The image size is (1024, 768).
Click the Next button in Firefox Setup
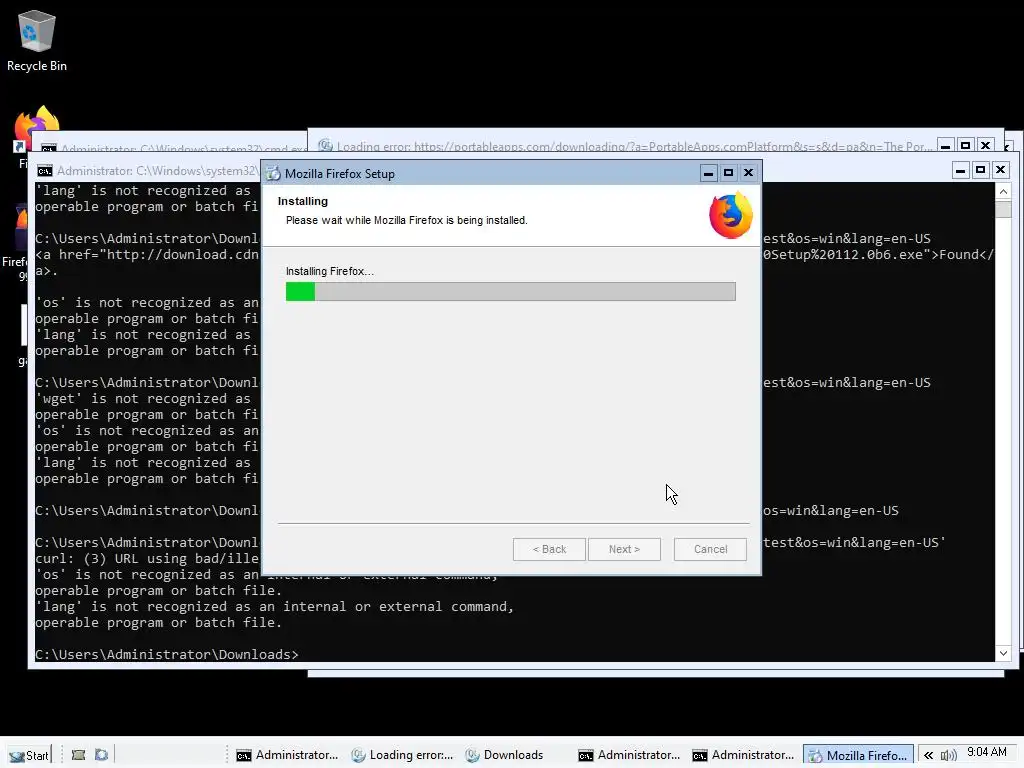(624, 549)
